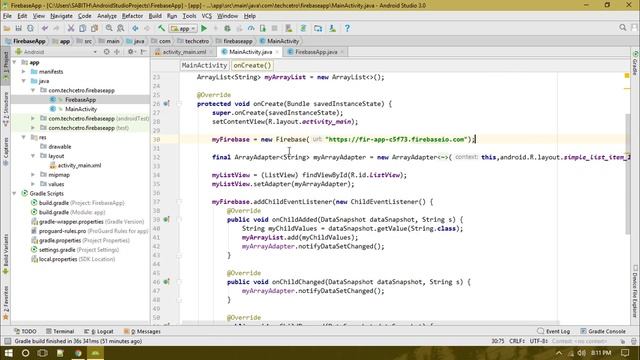Open project panel settings gear
Viewport: 640px width, 360px height.
click(x=131, y=52)
